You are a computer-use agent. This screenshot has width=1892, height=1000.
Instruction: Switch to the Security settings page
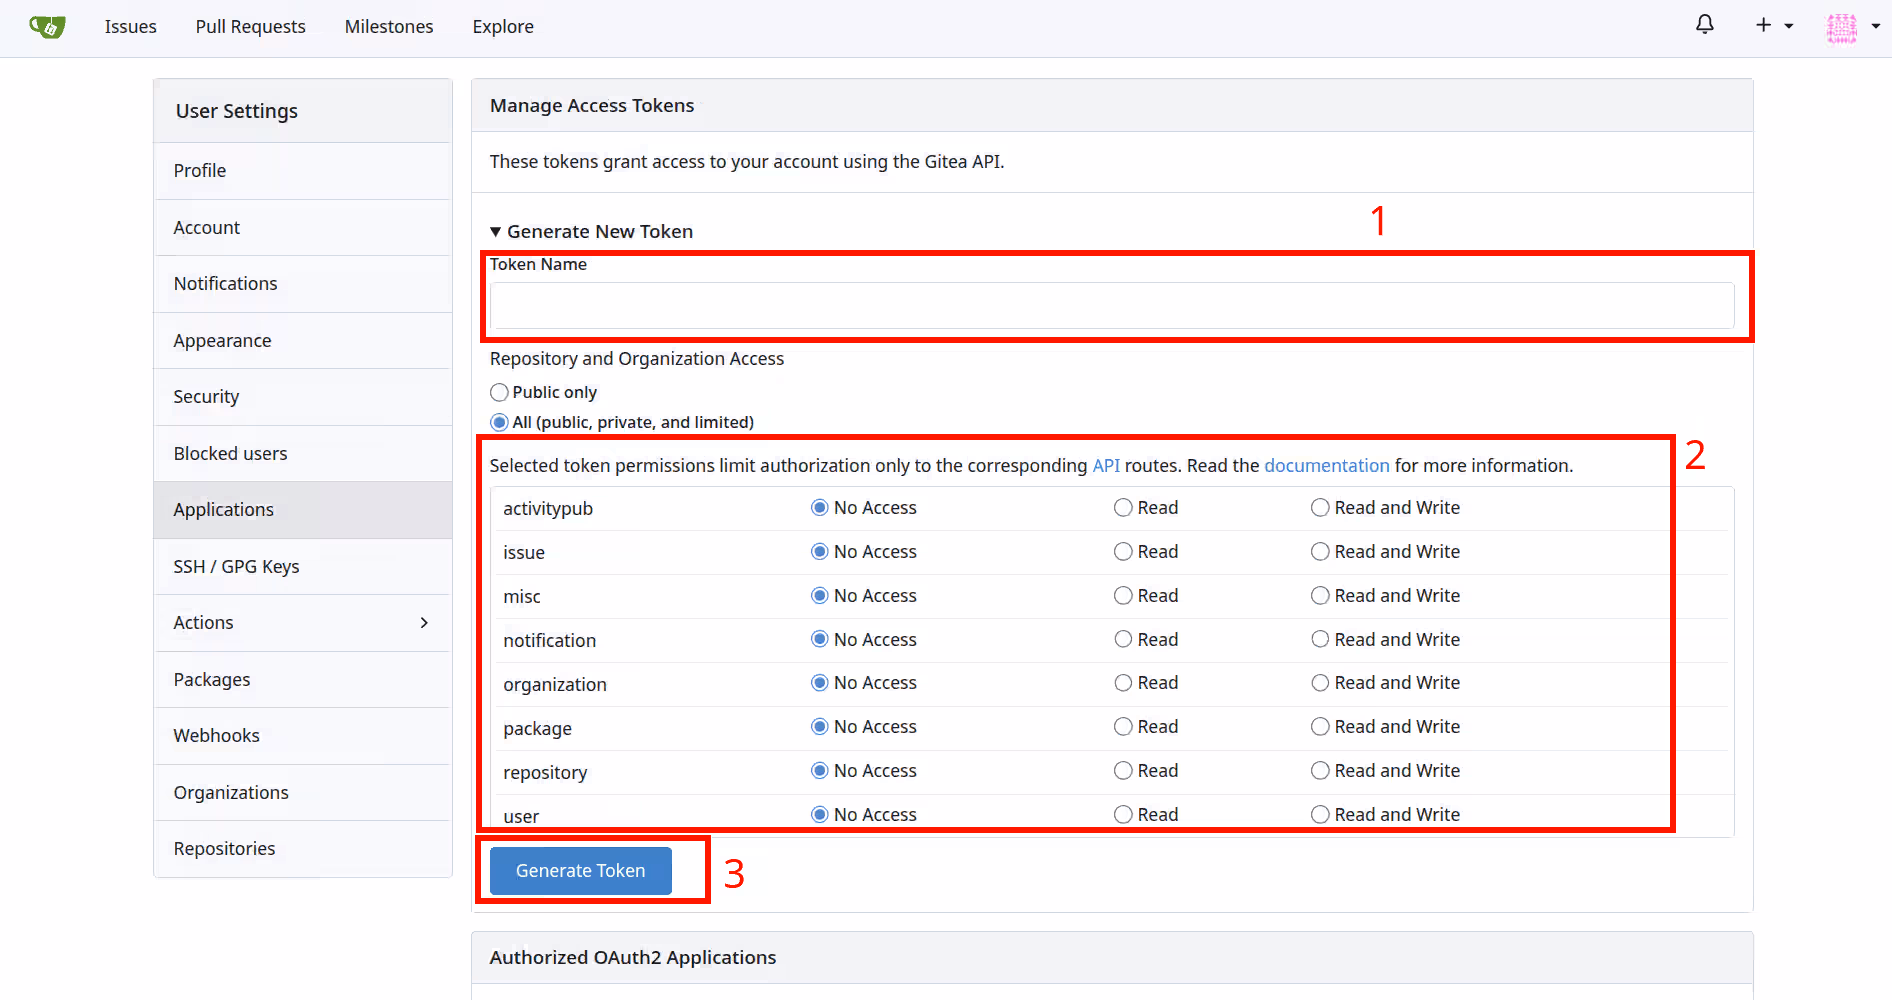[206, 397]
